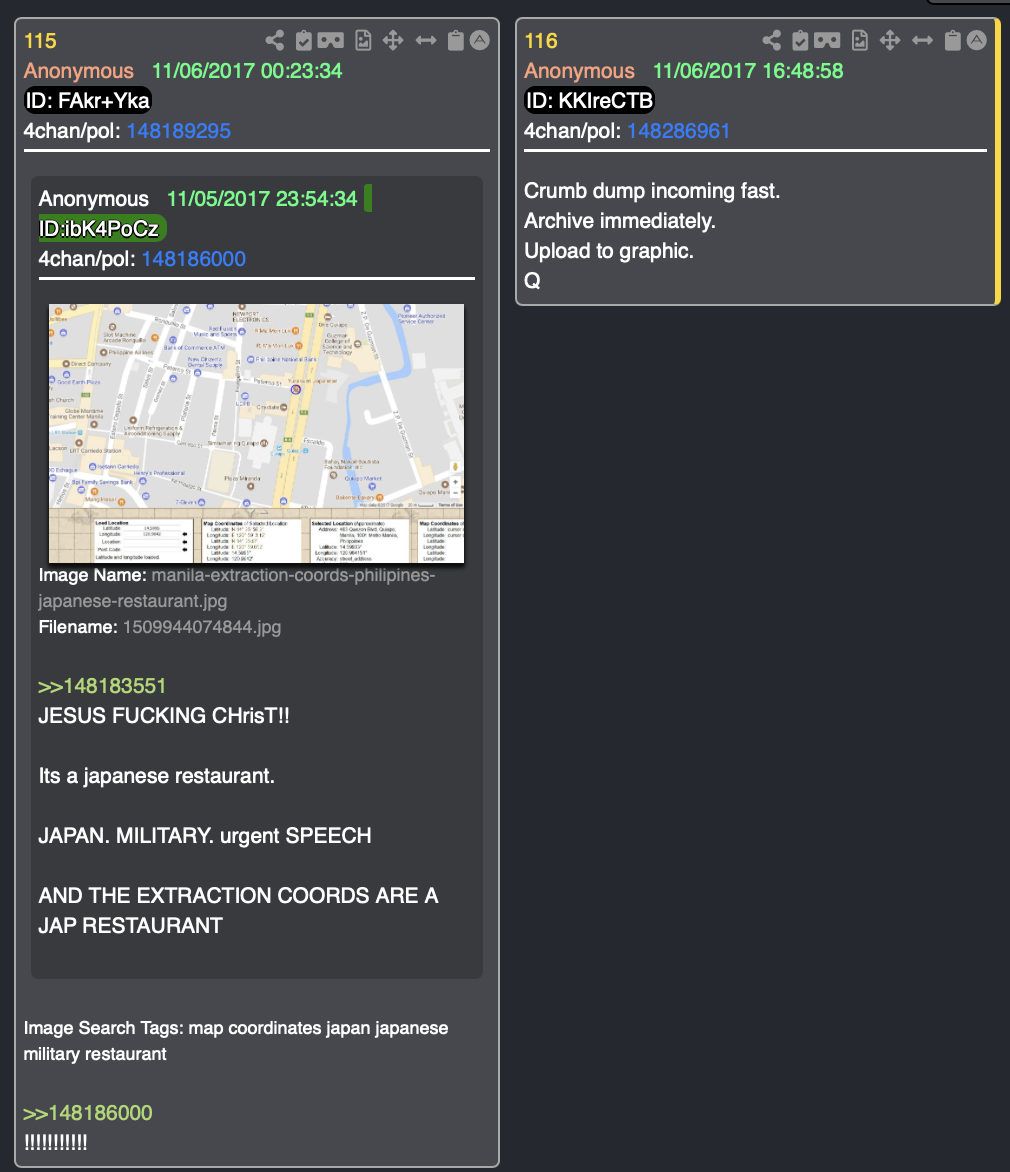Open the Manila map image thumbnail
Image resolution: width=1010 pixels, height=1172 pixels.
click(256, 434)
